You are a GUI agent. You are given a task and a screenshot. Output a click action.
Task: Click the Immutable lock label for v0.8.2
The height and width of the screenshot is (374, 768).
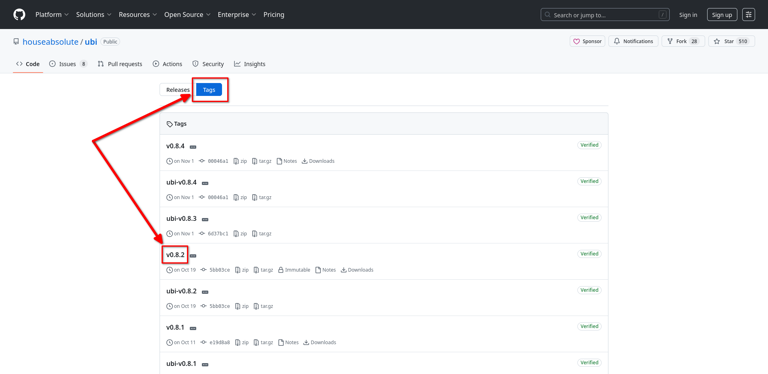click(x=294, y=270)
